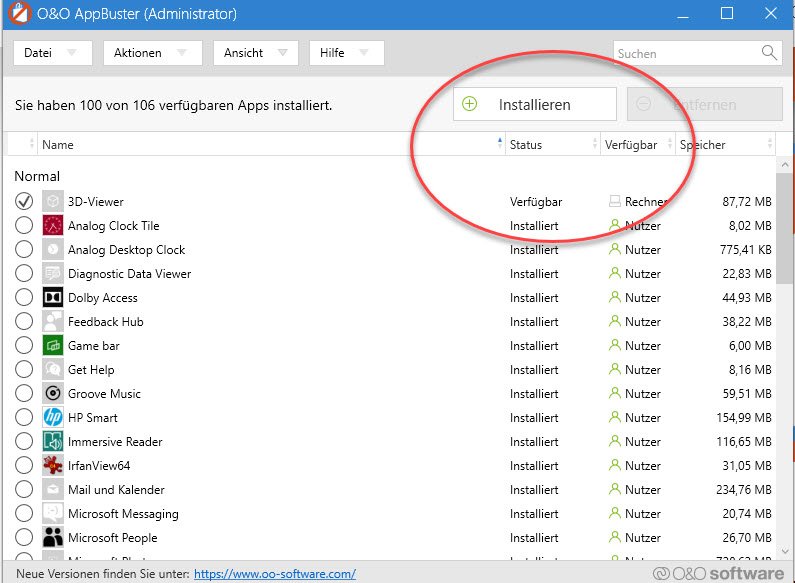
Task: Click the IrfanView64 app icon
Action: pyautogui.click(x=53, y=466)
